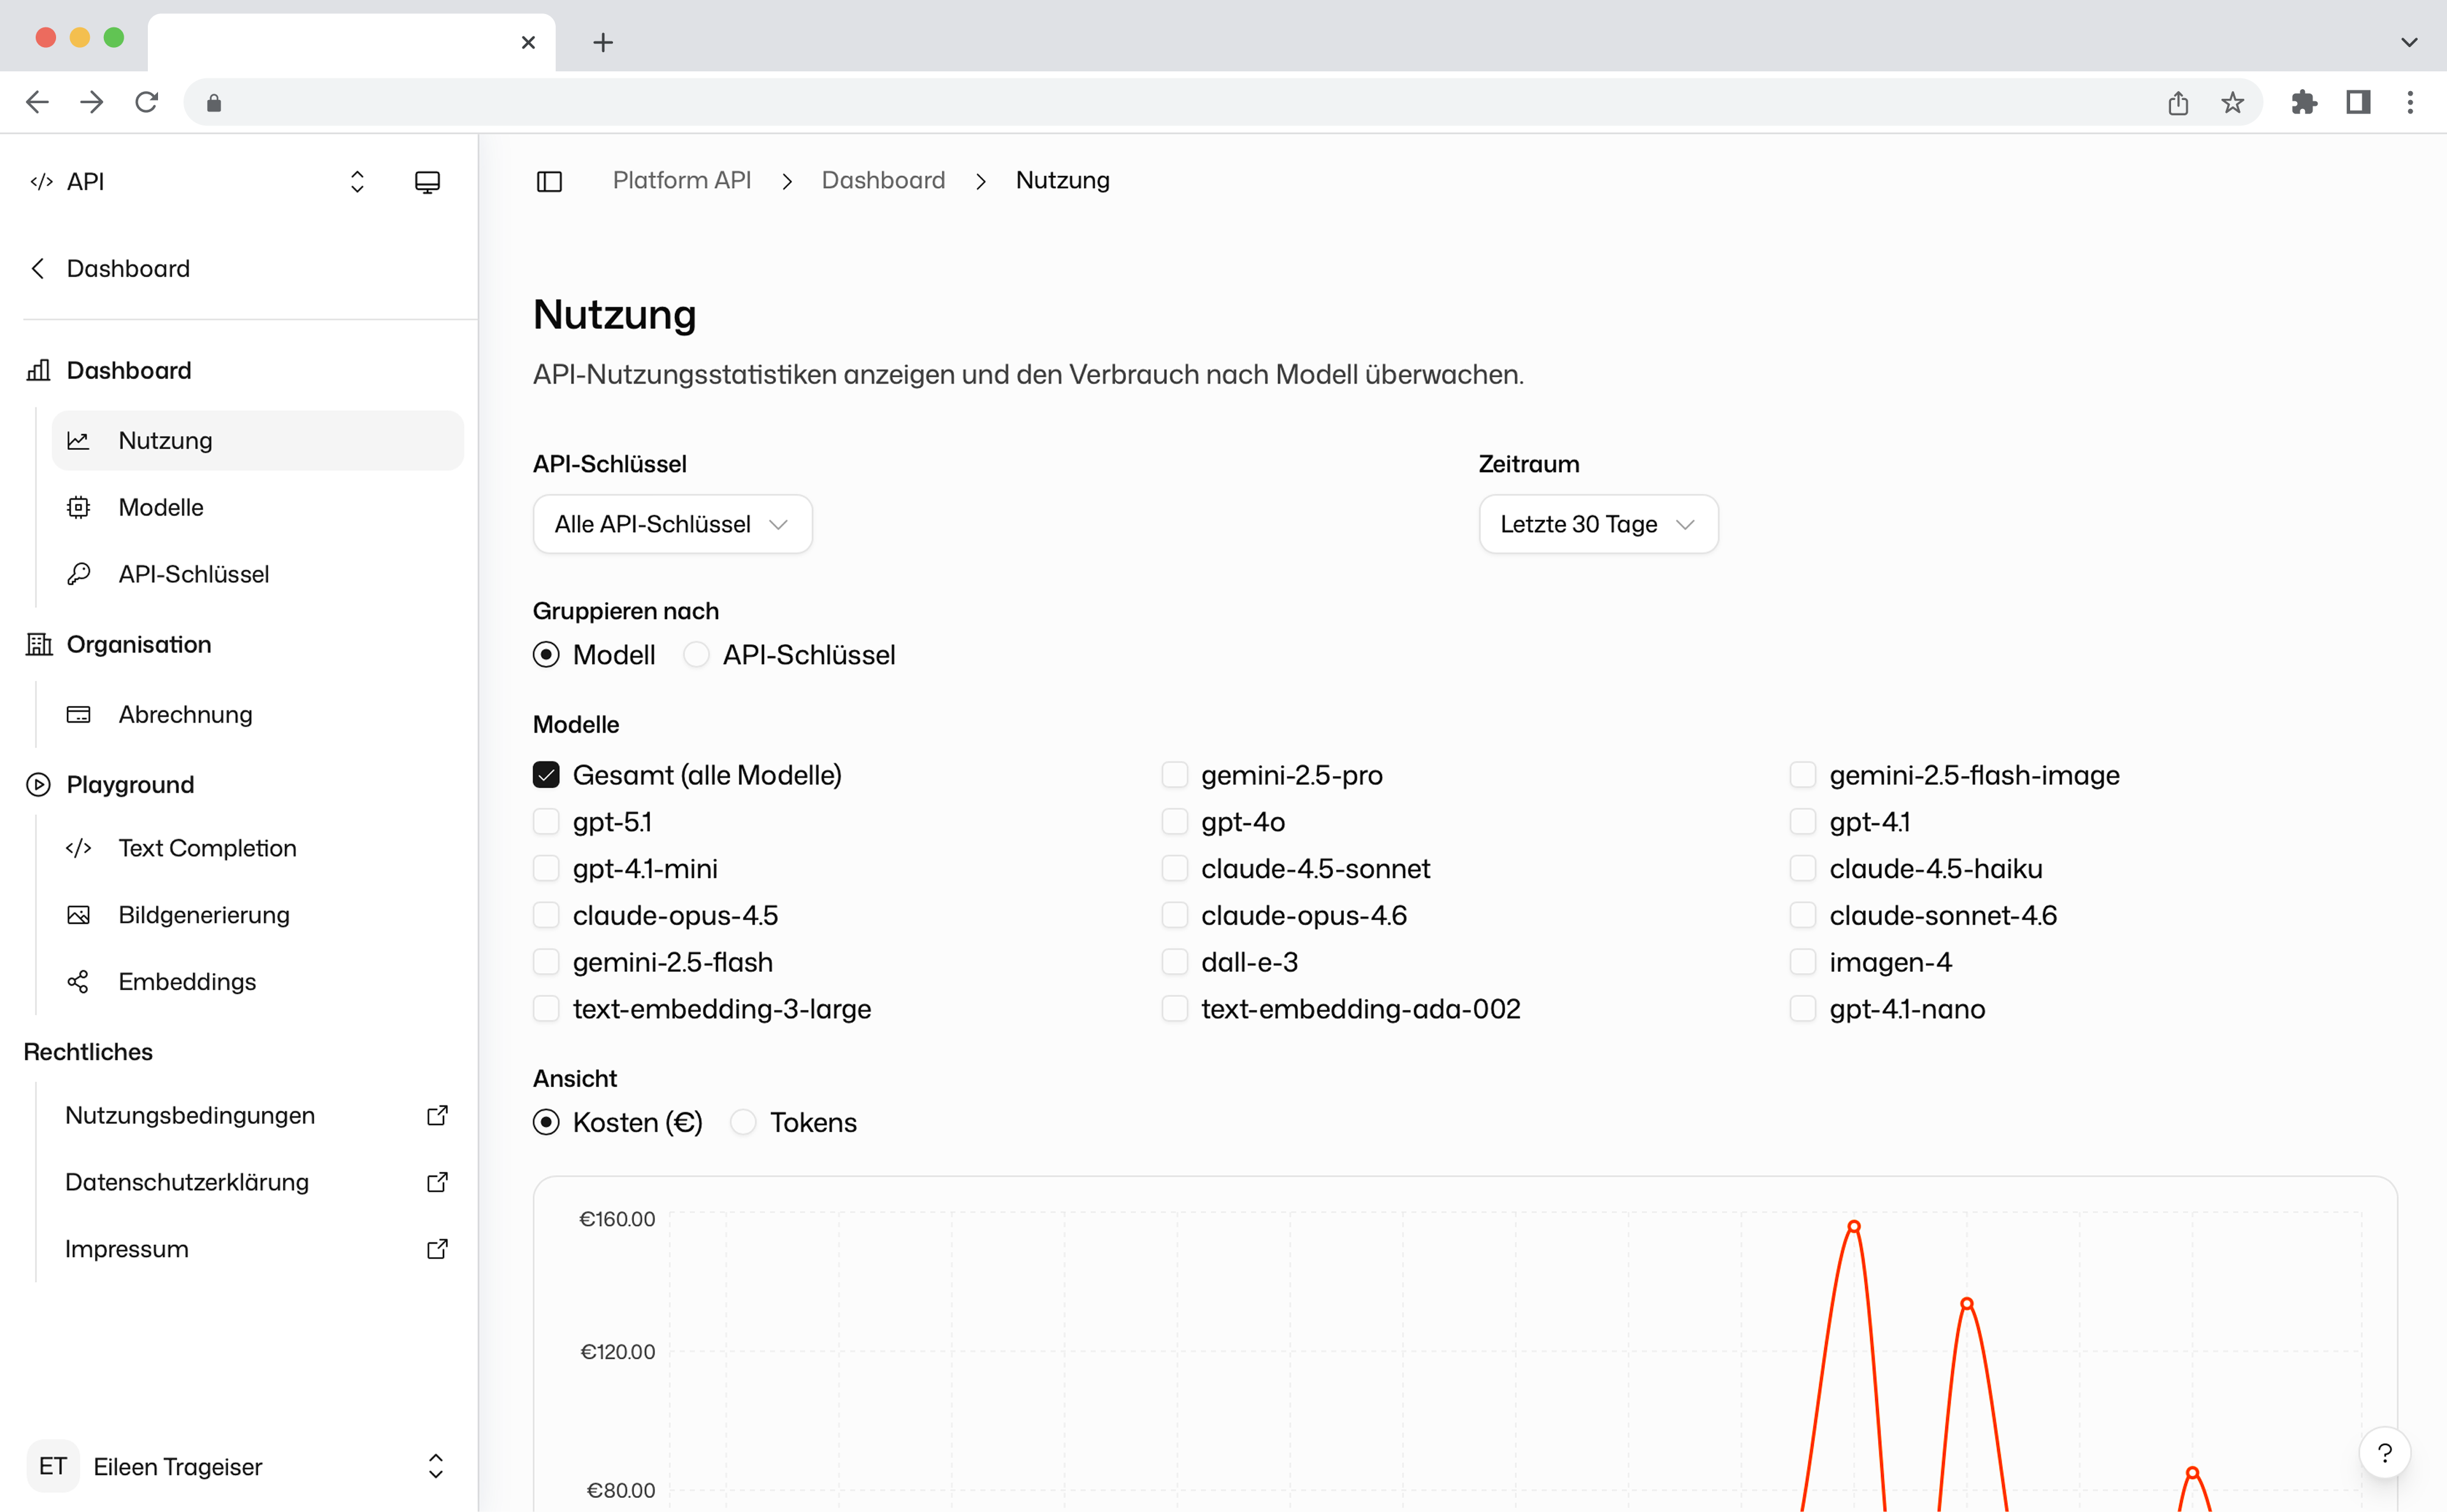Open the Nutzungsbedingungen link
This screenshot has height=1512, width=2447.
pos(190,1115)
